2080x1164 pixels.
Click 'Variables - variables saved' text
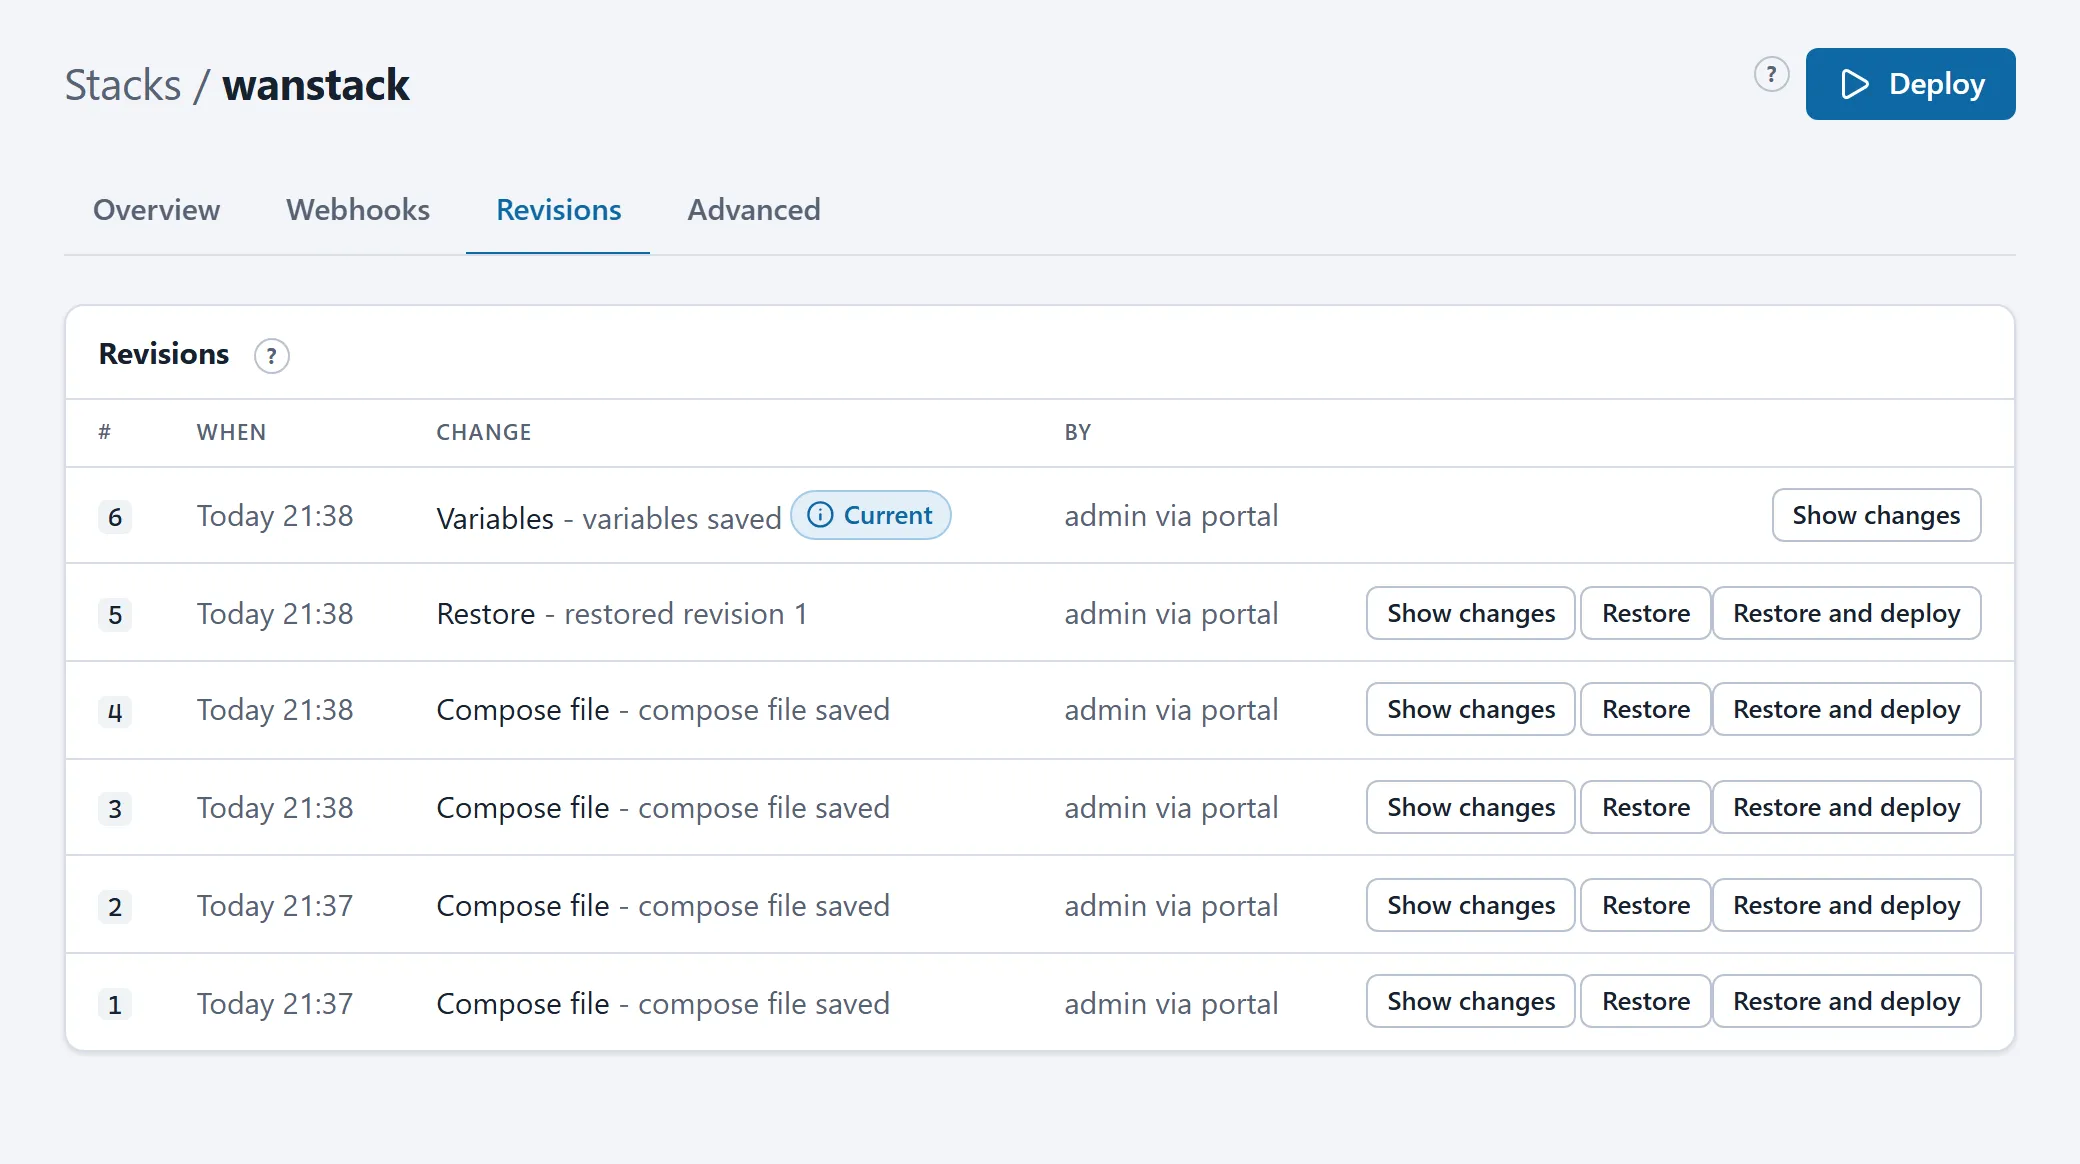[609, 518]
